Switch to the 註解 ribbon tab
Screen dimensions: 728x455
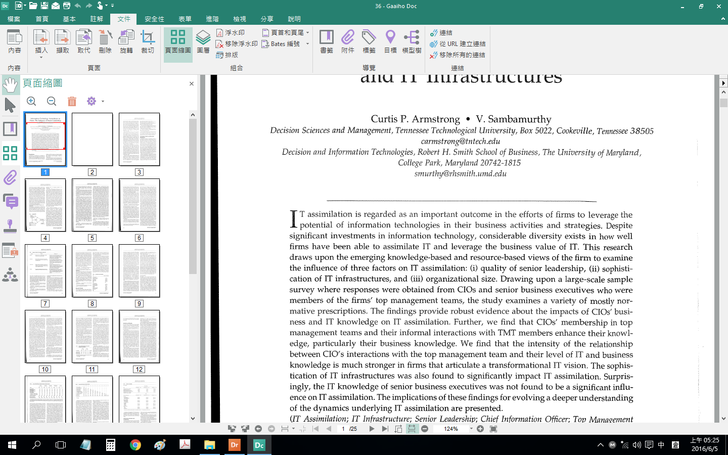tap(96, 19)
